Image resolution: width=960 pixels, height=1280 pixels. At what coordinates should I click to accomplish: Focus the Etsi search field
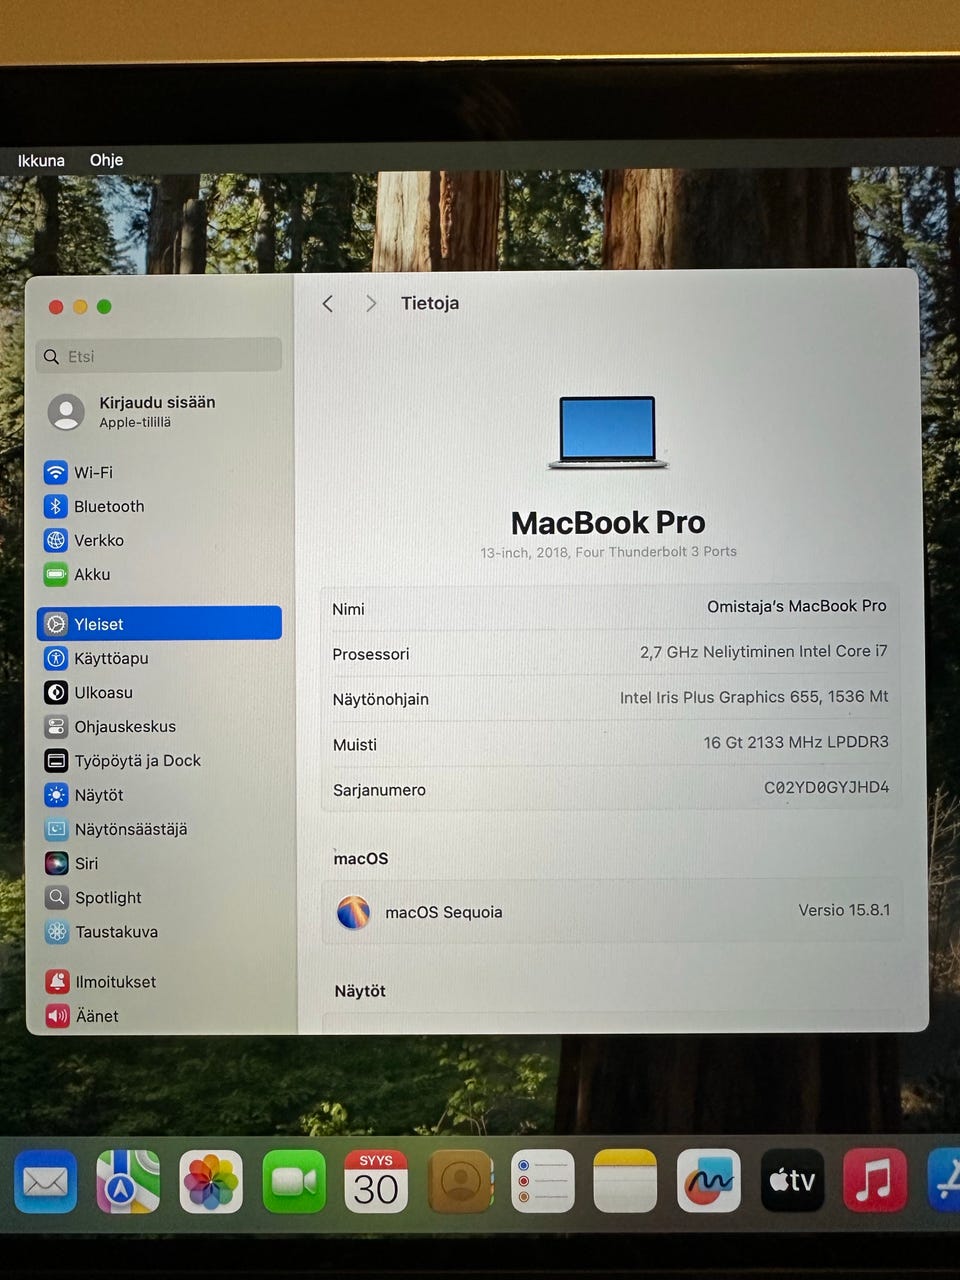[160, 356]
